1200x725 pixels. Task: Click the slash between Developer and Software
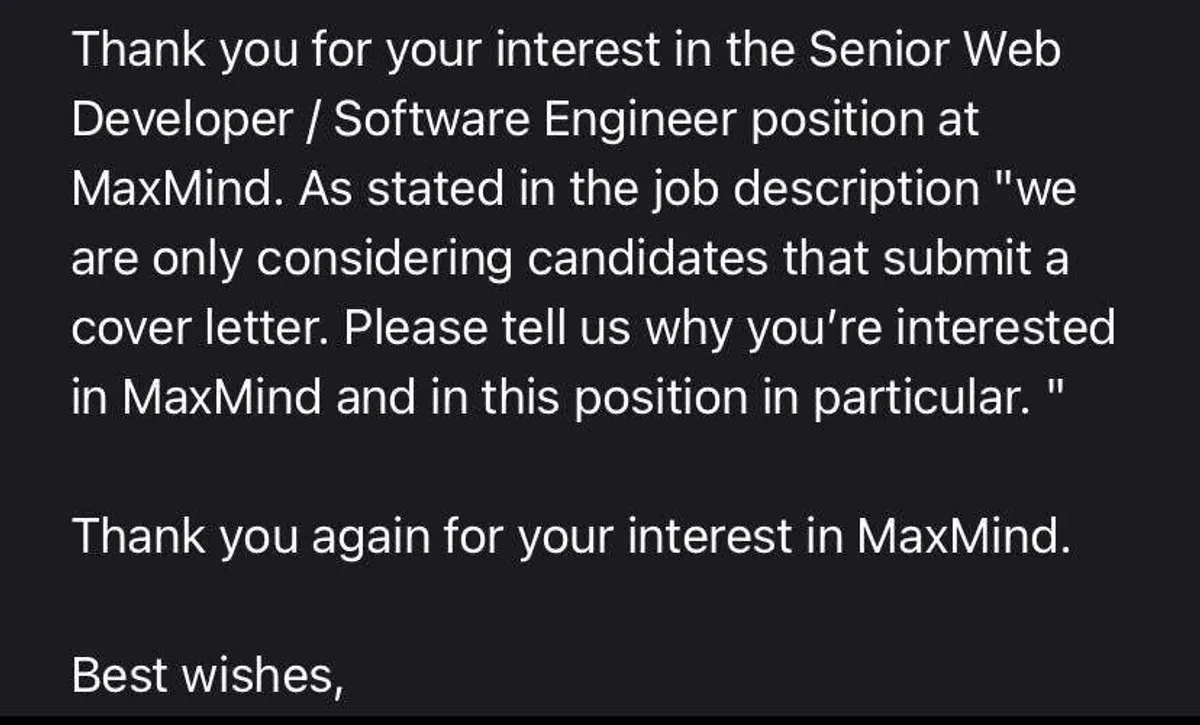[x=315, y=119]
